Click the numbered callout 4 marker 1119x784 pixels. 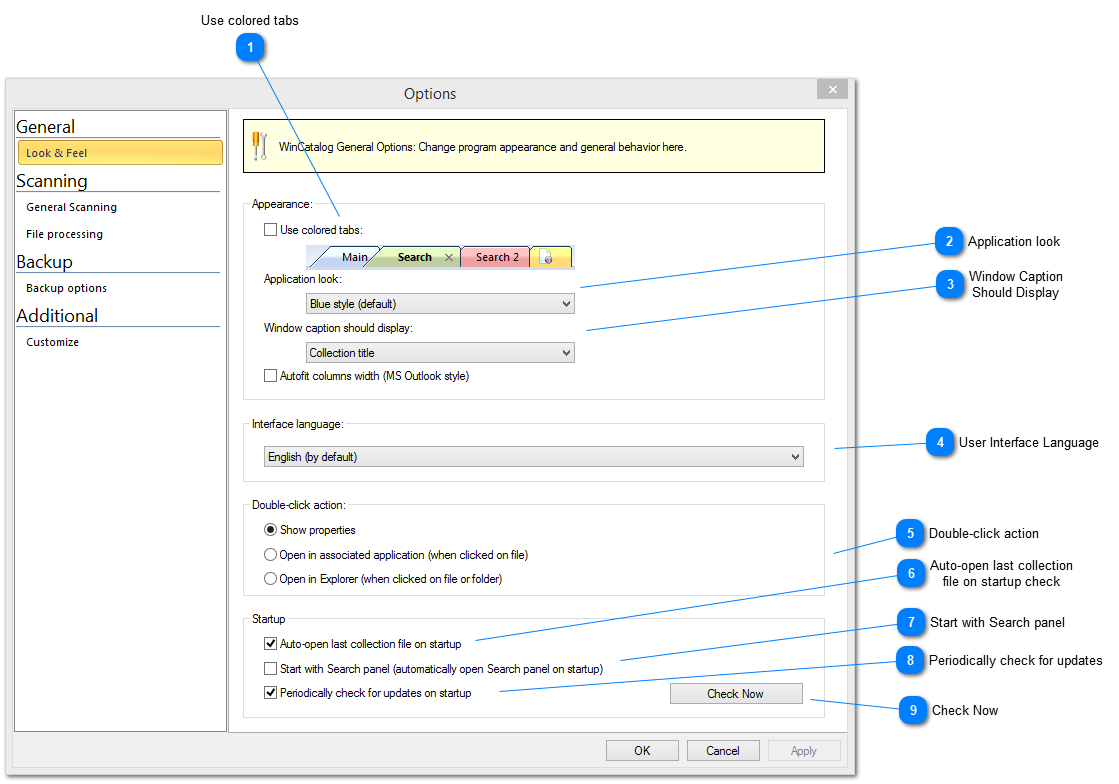[940, 442]
